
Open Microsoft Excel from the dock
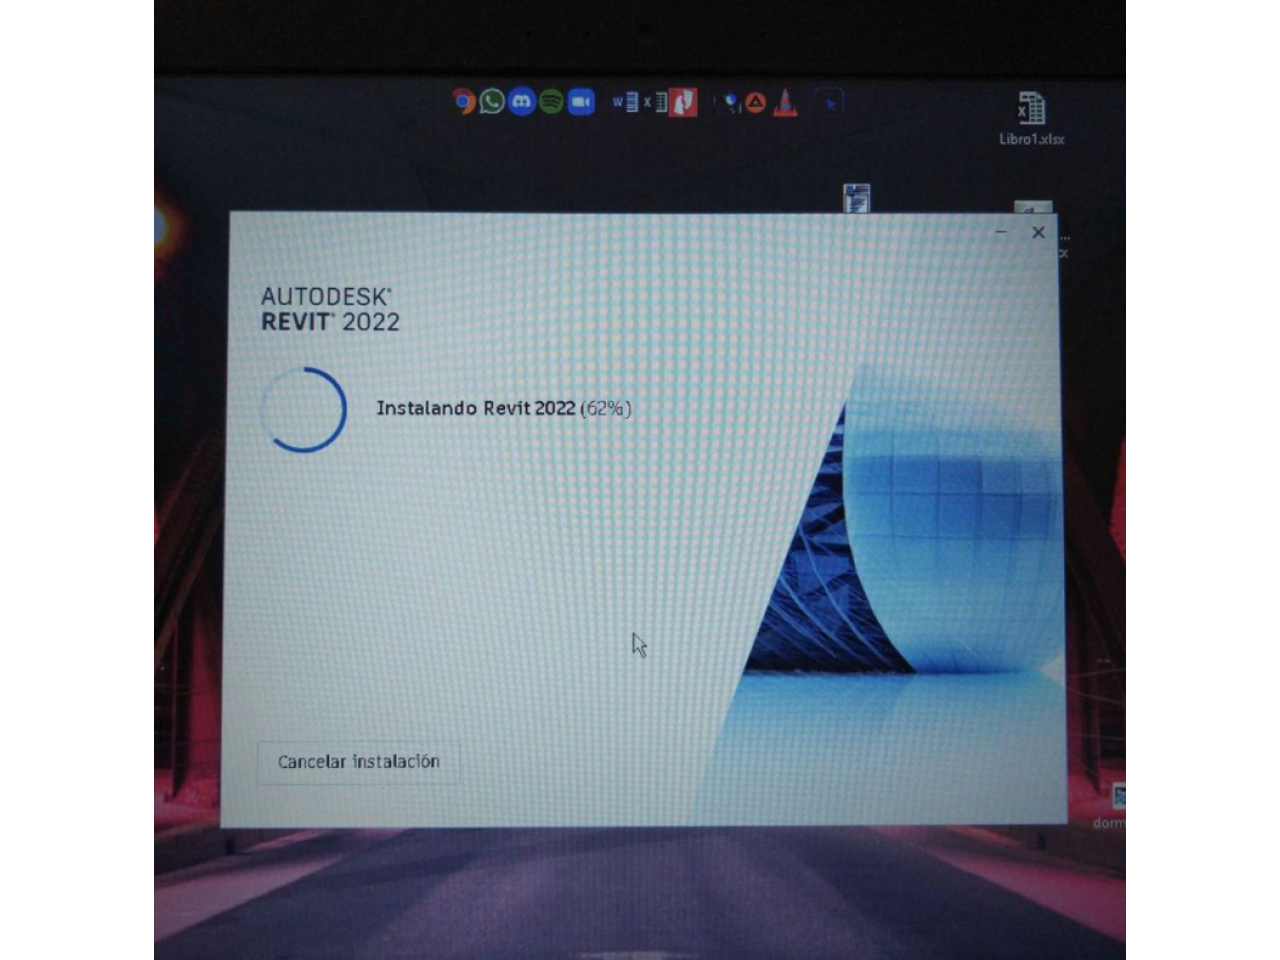[655, 101]
